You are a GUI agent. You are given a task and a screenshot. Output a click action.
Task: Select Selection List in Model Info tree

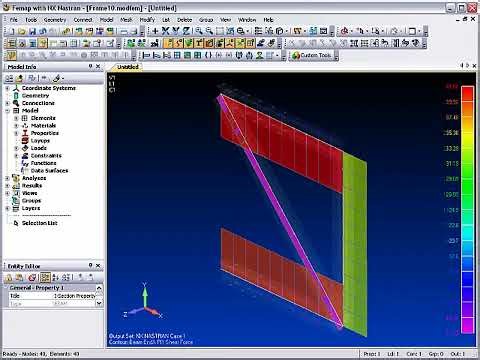coord(40,223)
